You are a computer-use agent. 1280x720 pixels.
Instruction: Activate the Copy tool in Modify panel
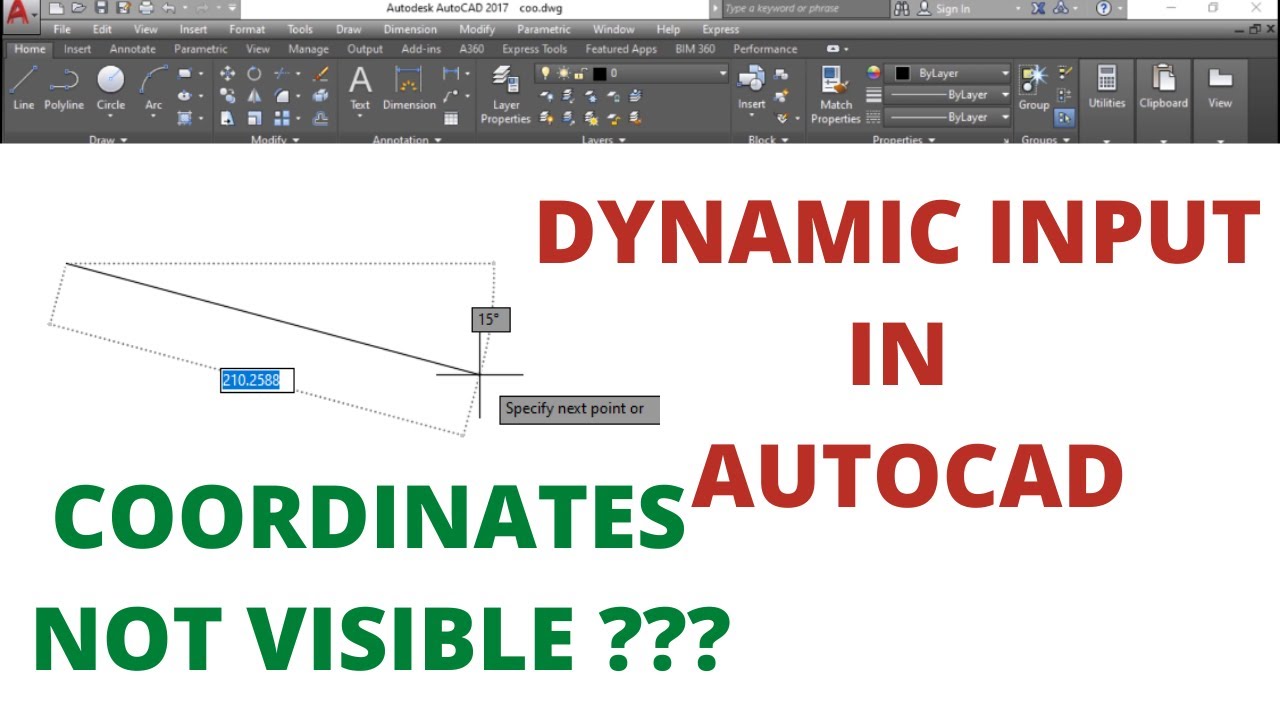pyautogui.click(x=228, y=96)
